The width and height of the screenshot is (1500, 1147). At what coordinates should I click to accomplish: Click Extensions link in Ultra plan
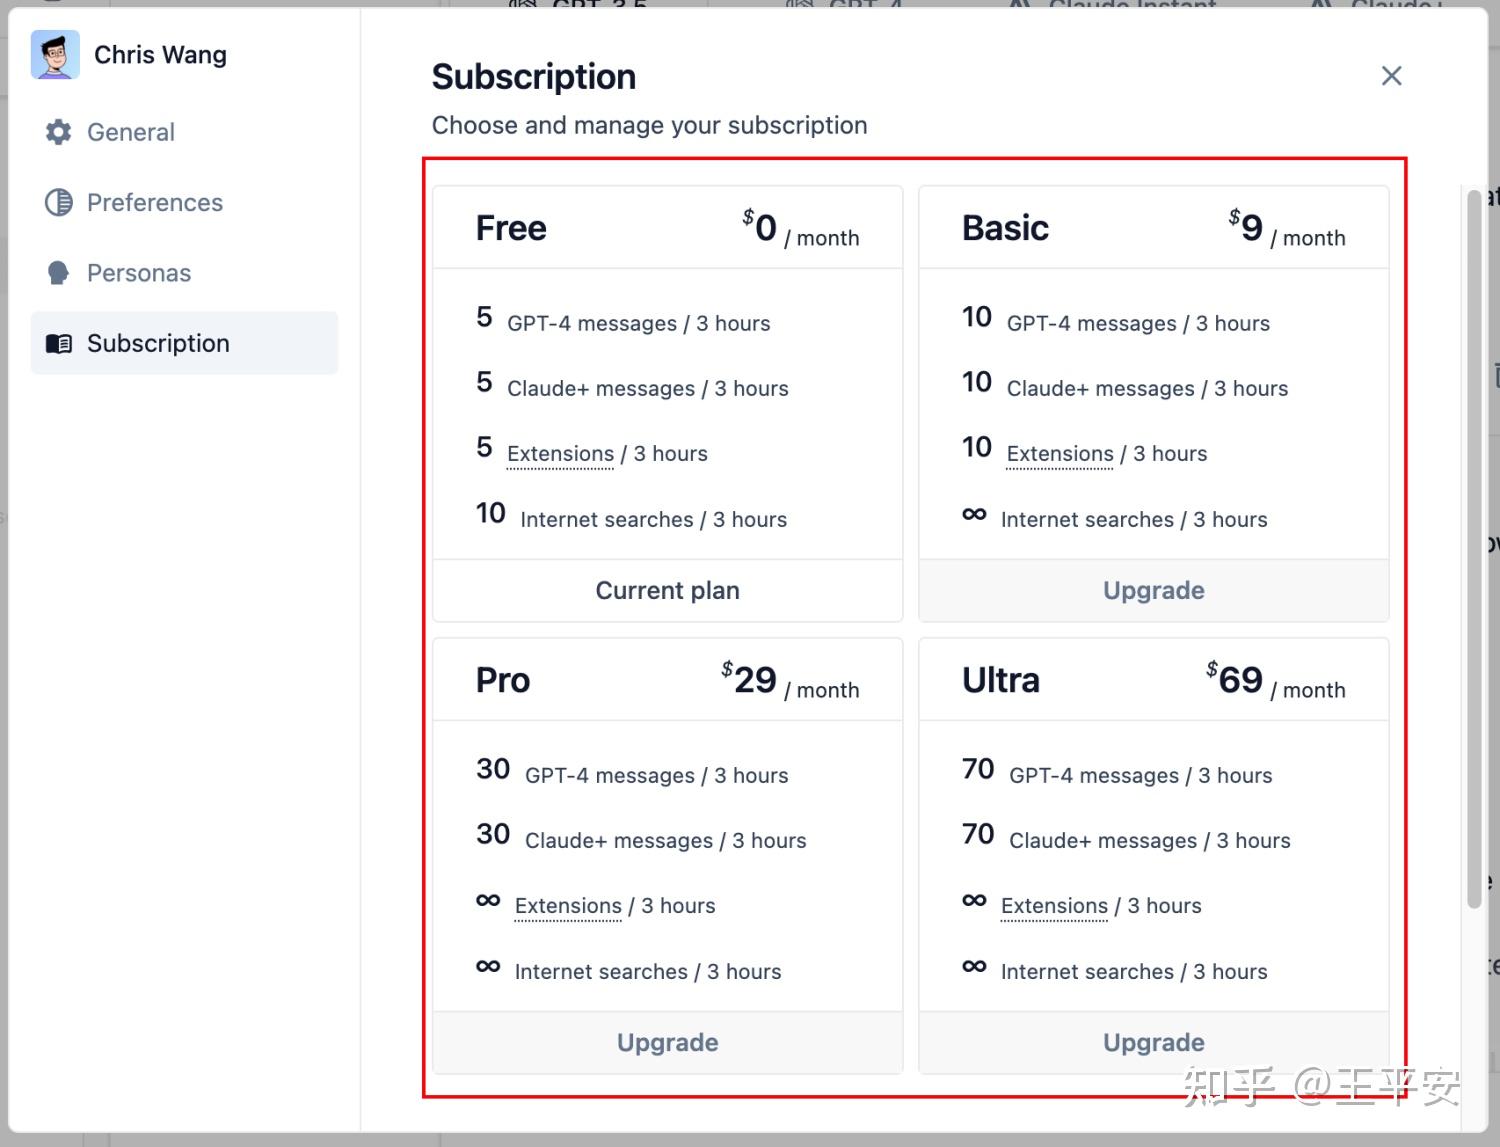[x=1054, y=905]
